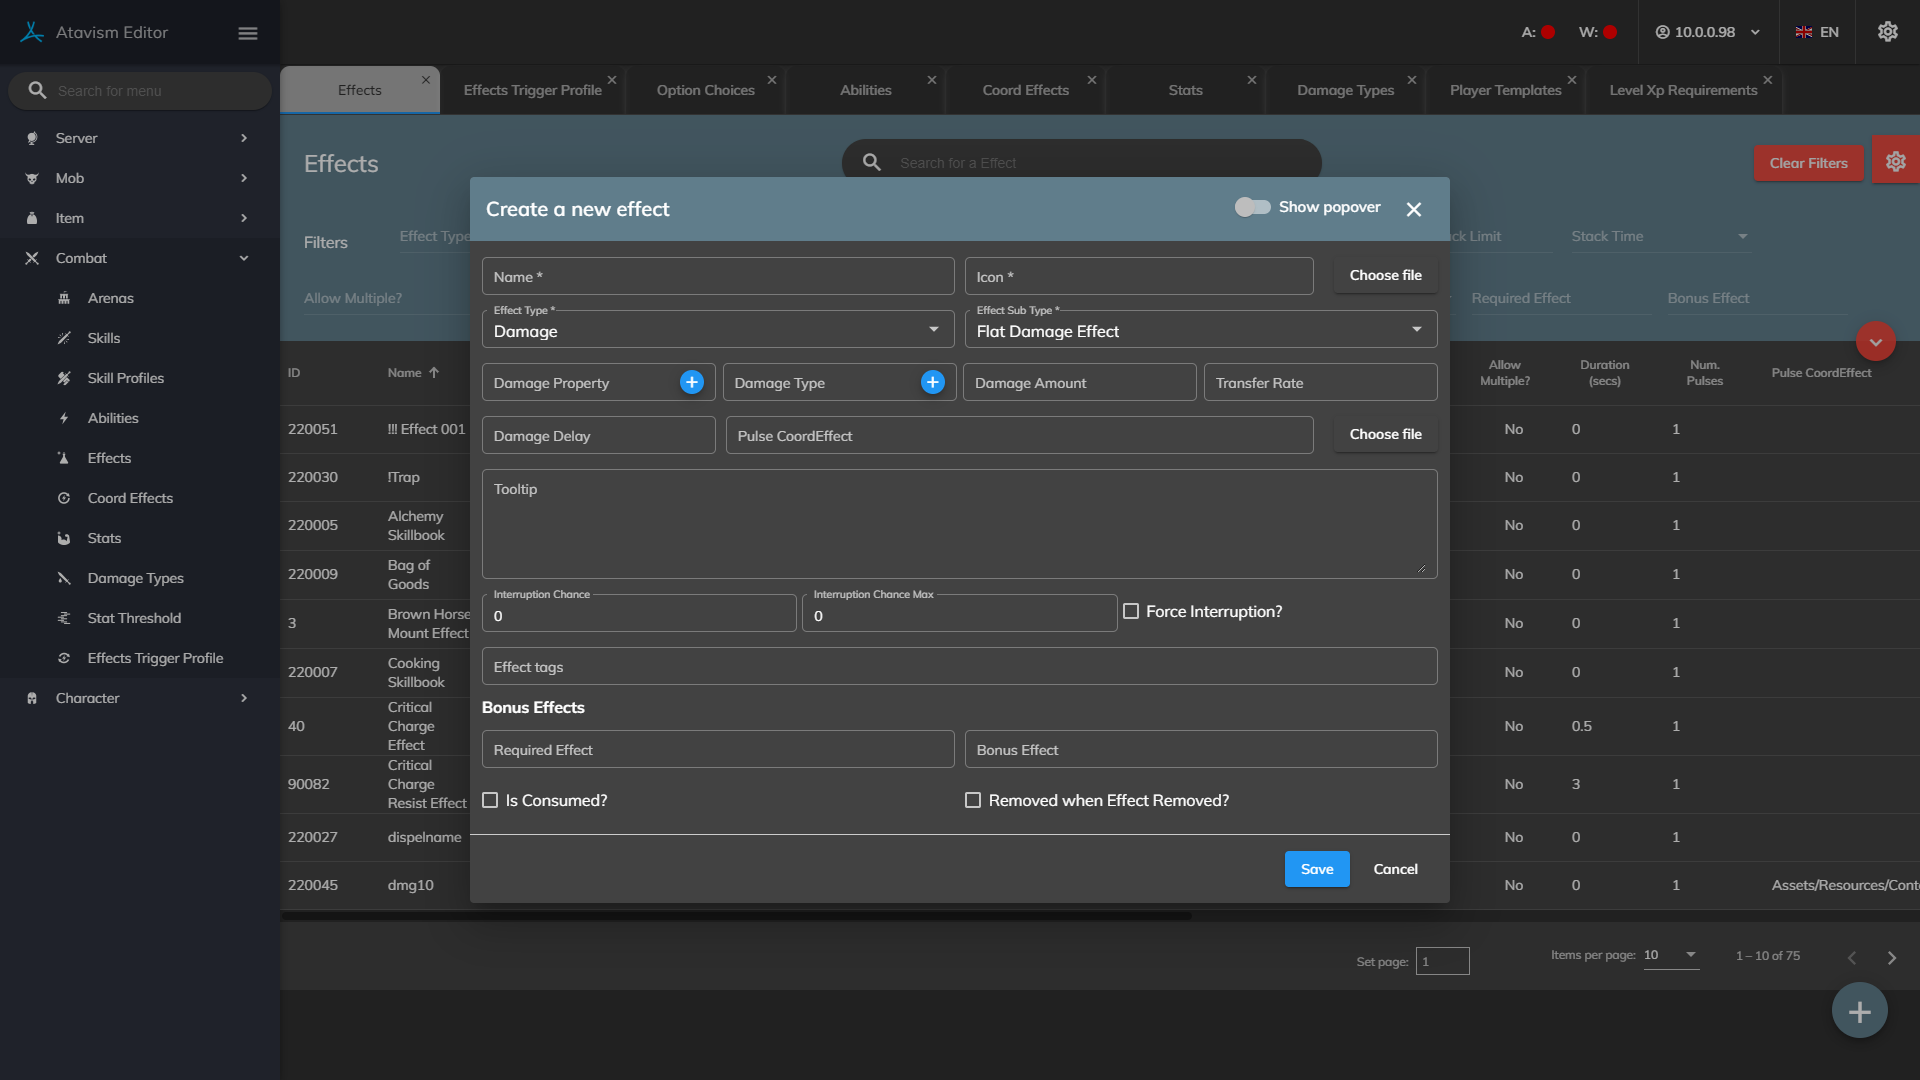The height and width of the screenshot is (1080, 1920).
Task: Toggle the Show popover switch
Action: pos(1252,207)
